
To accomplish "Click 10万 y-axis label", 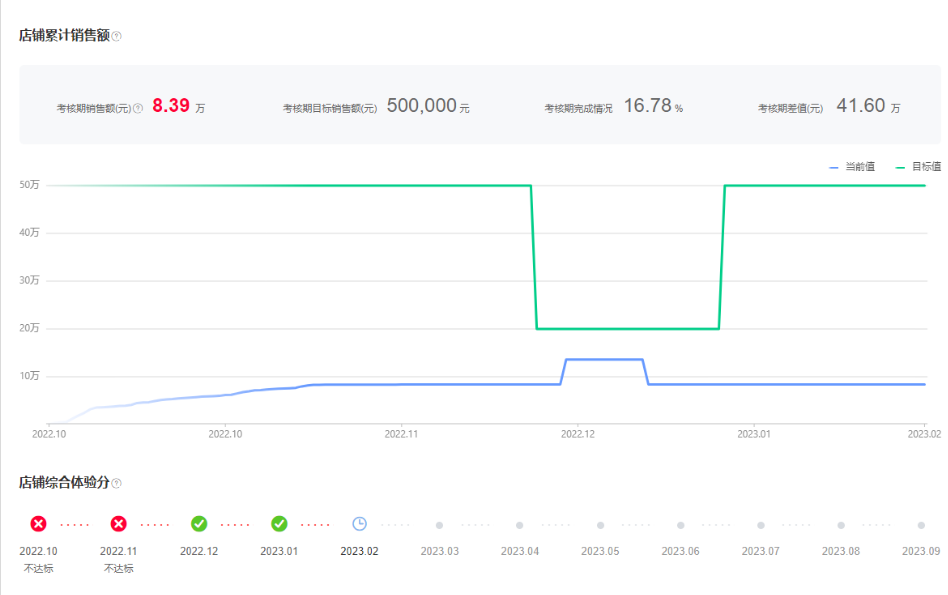I will (29, 376).
